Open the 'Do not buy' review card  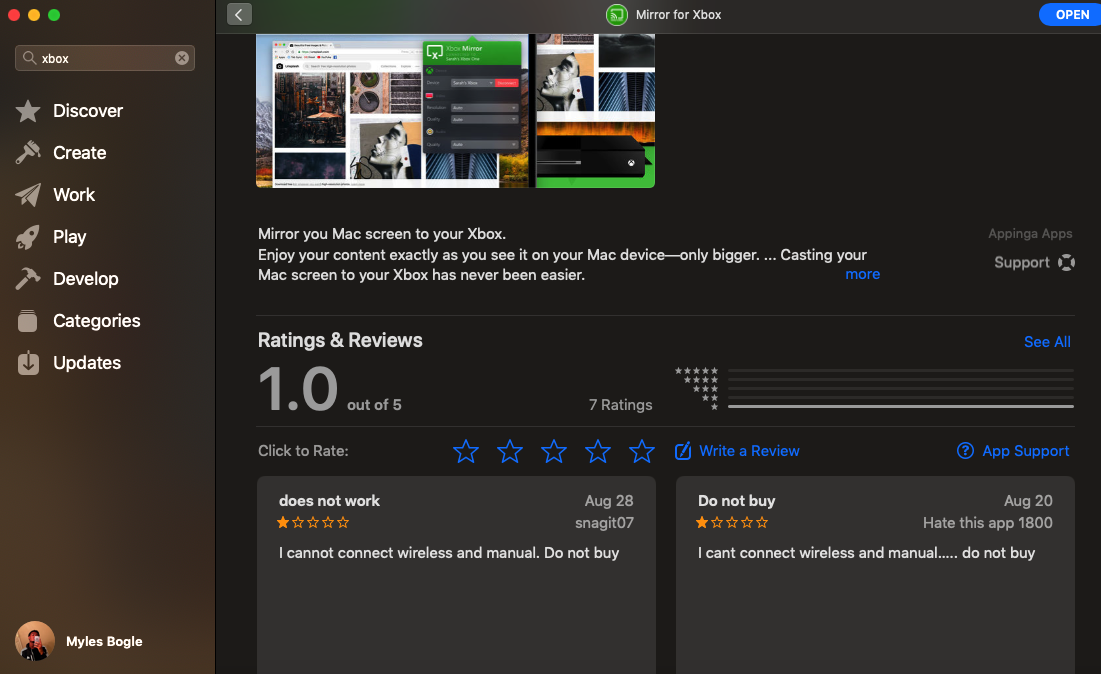tap(875, 575)
